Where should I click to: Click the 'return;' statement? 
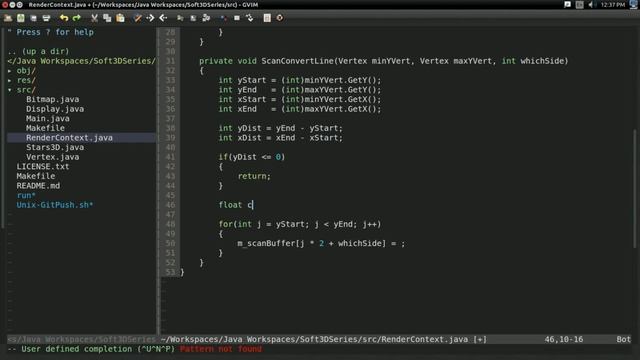pos(254,176)
